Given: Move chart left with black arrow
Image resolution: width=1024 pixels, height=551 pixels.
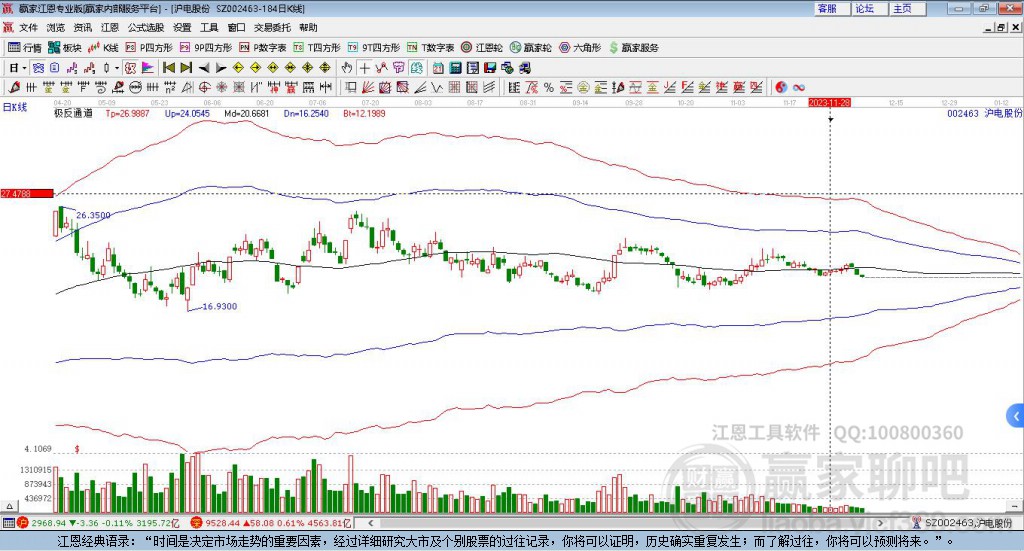Looking at the screenshot, I should click(x=204, y=68).
